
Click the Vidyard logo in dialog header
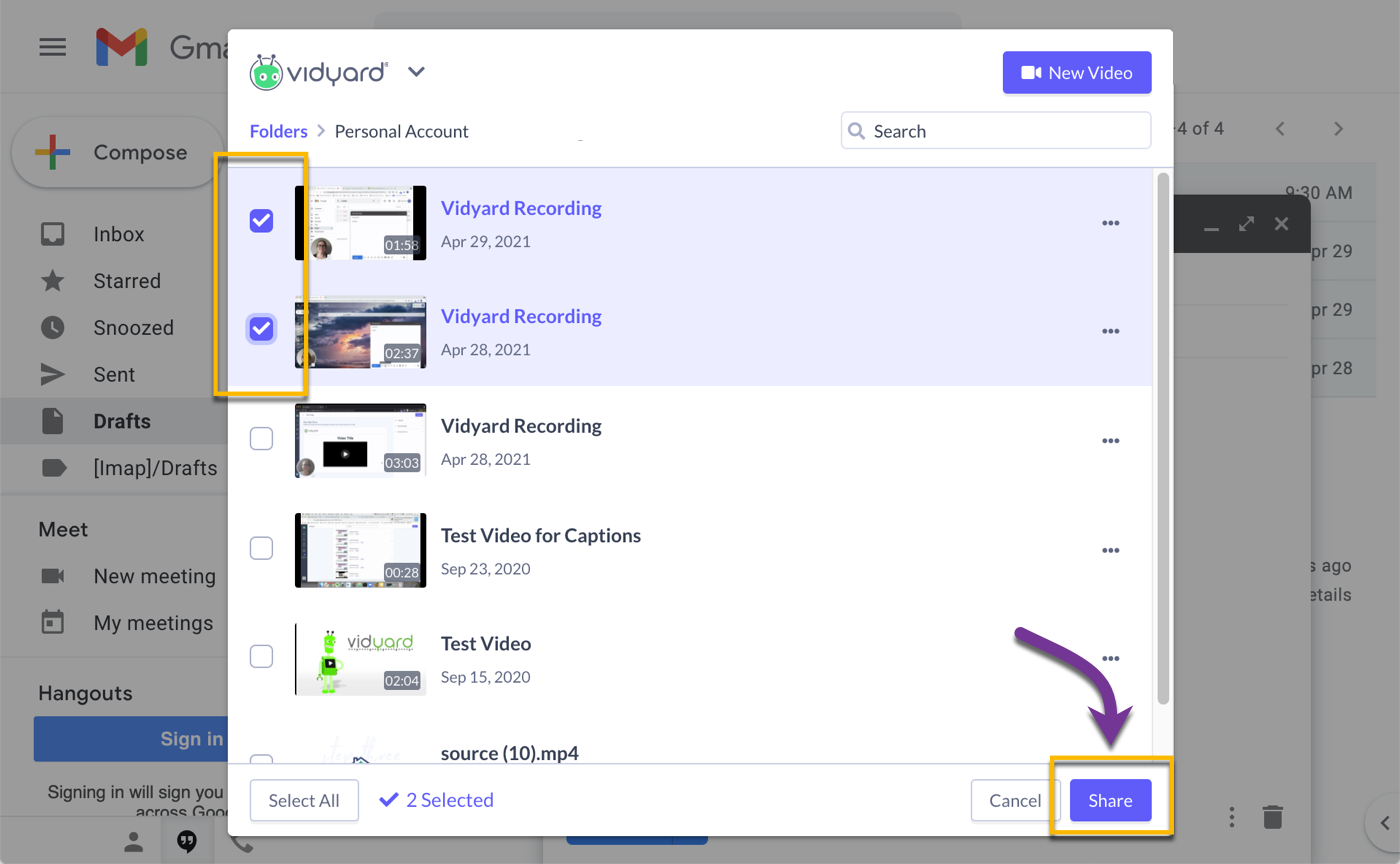[x=319, y=72]
